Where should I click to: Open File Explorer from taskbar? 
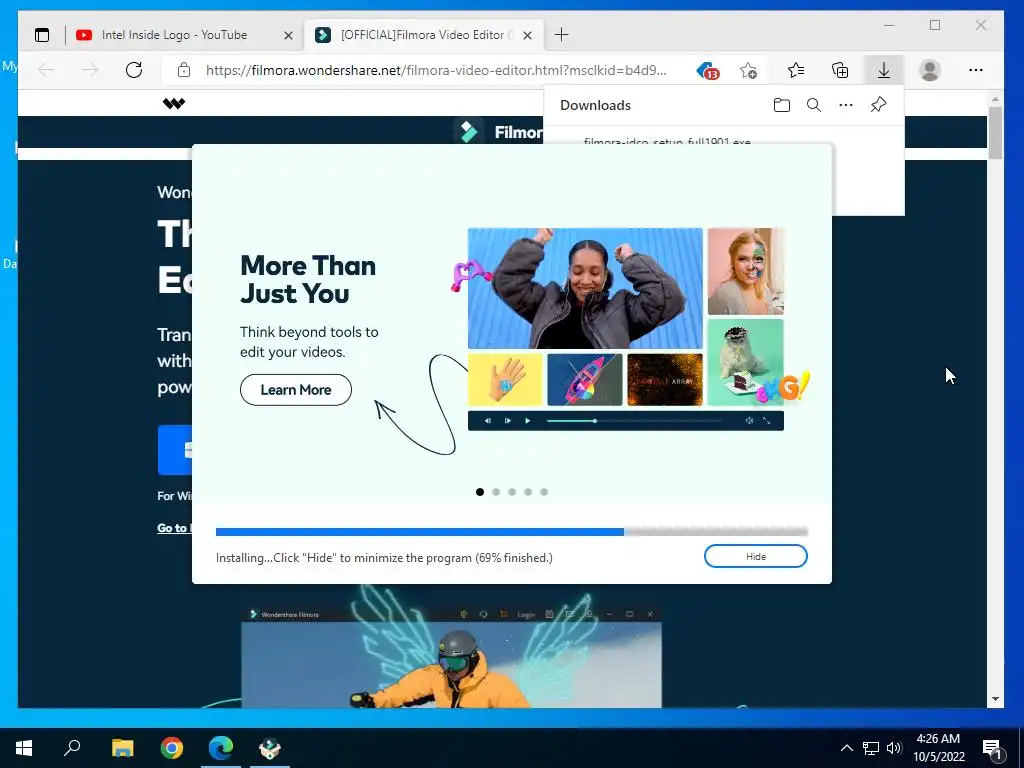122,748
